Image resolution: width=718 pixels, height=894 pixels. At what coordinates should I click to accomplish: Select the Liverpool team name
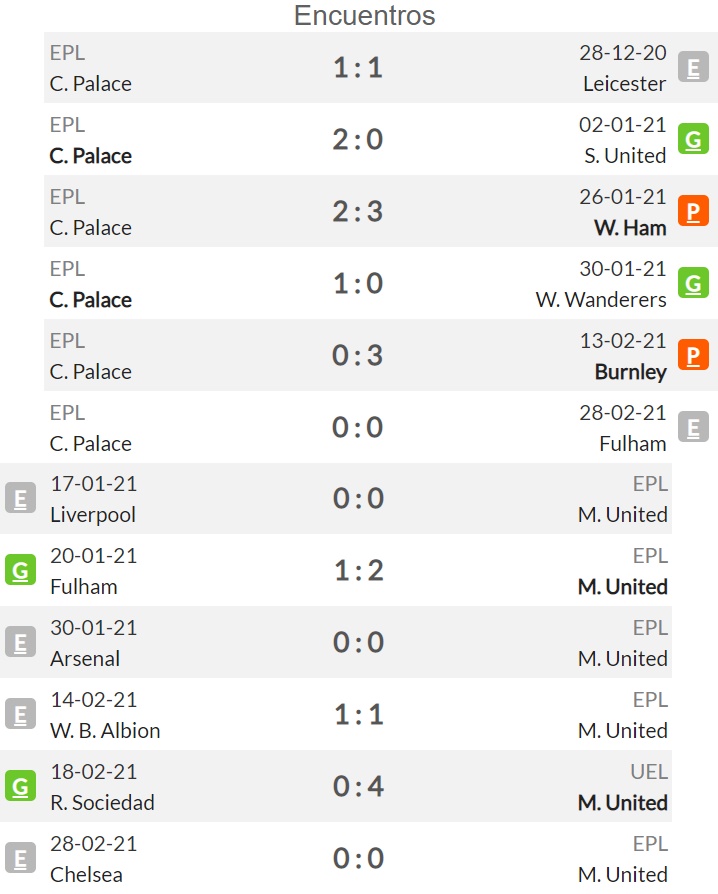(93, 515)
